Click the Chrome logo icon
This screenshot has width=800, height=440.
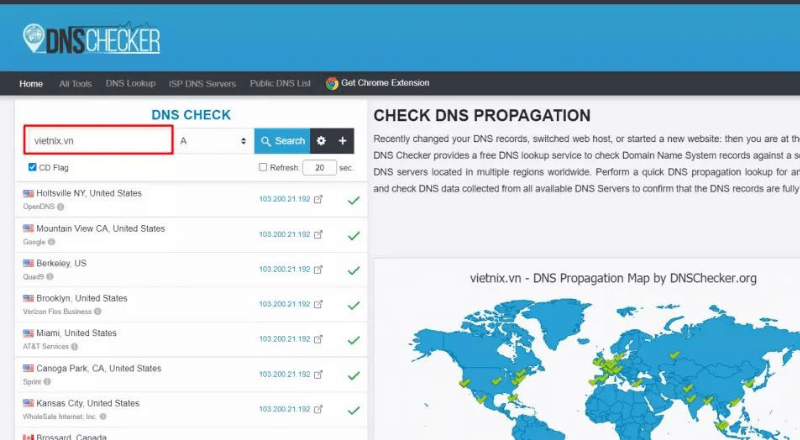click(x=332, y=83)
